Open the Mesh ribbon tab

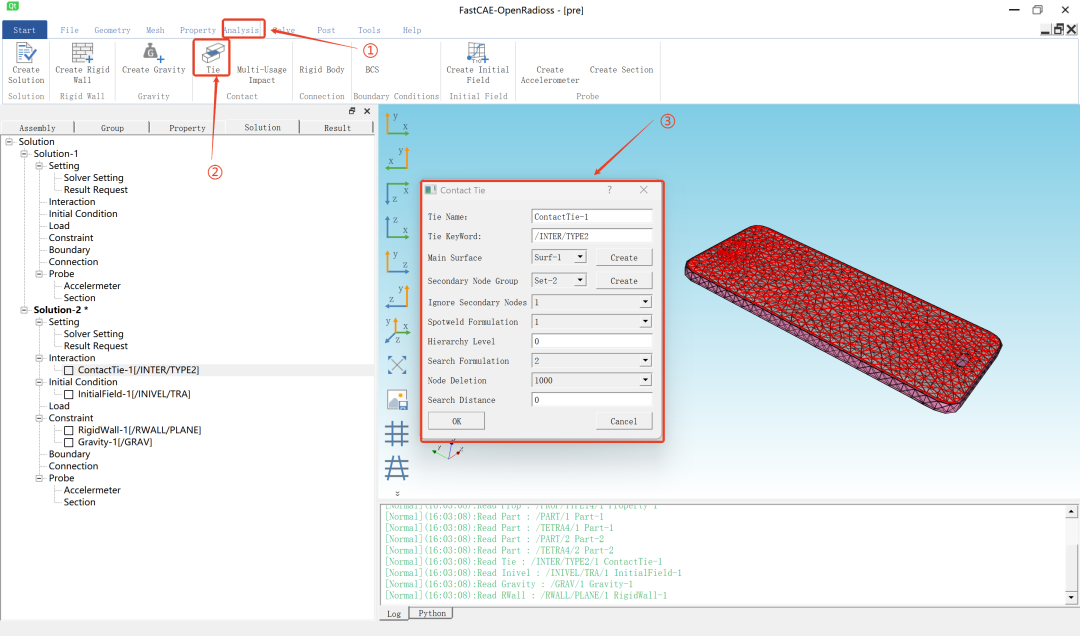click(x=155, y=30)
